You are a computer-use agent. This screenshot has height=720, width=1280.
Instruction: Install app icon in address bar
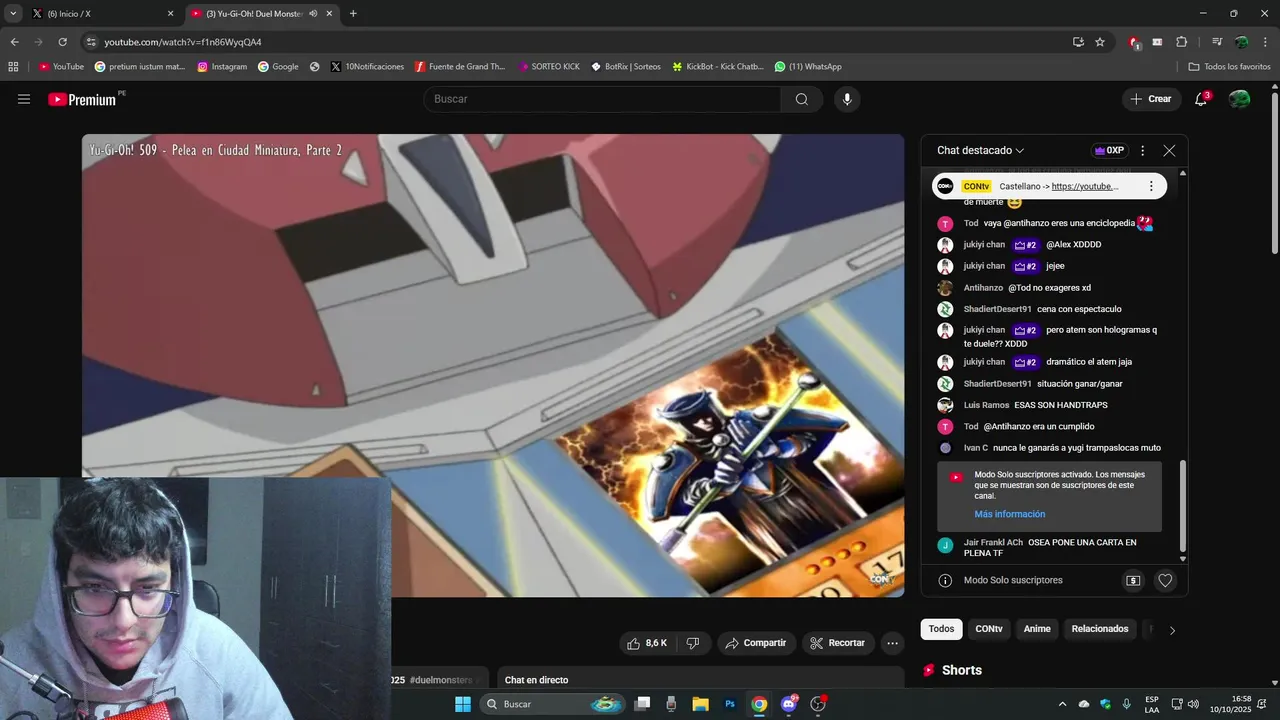click(1078, 42)
